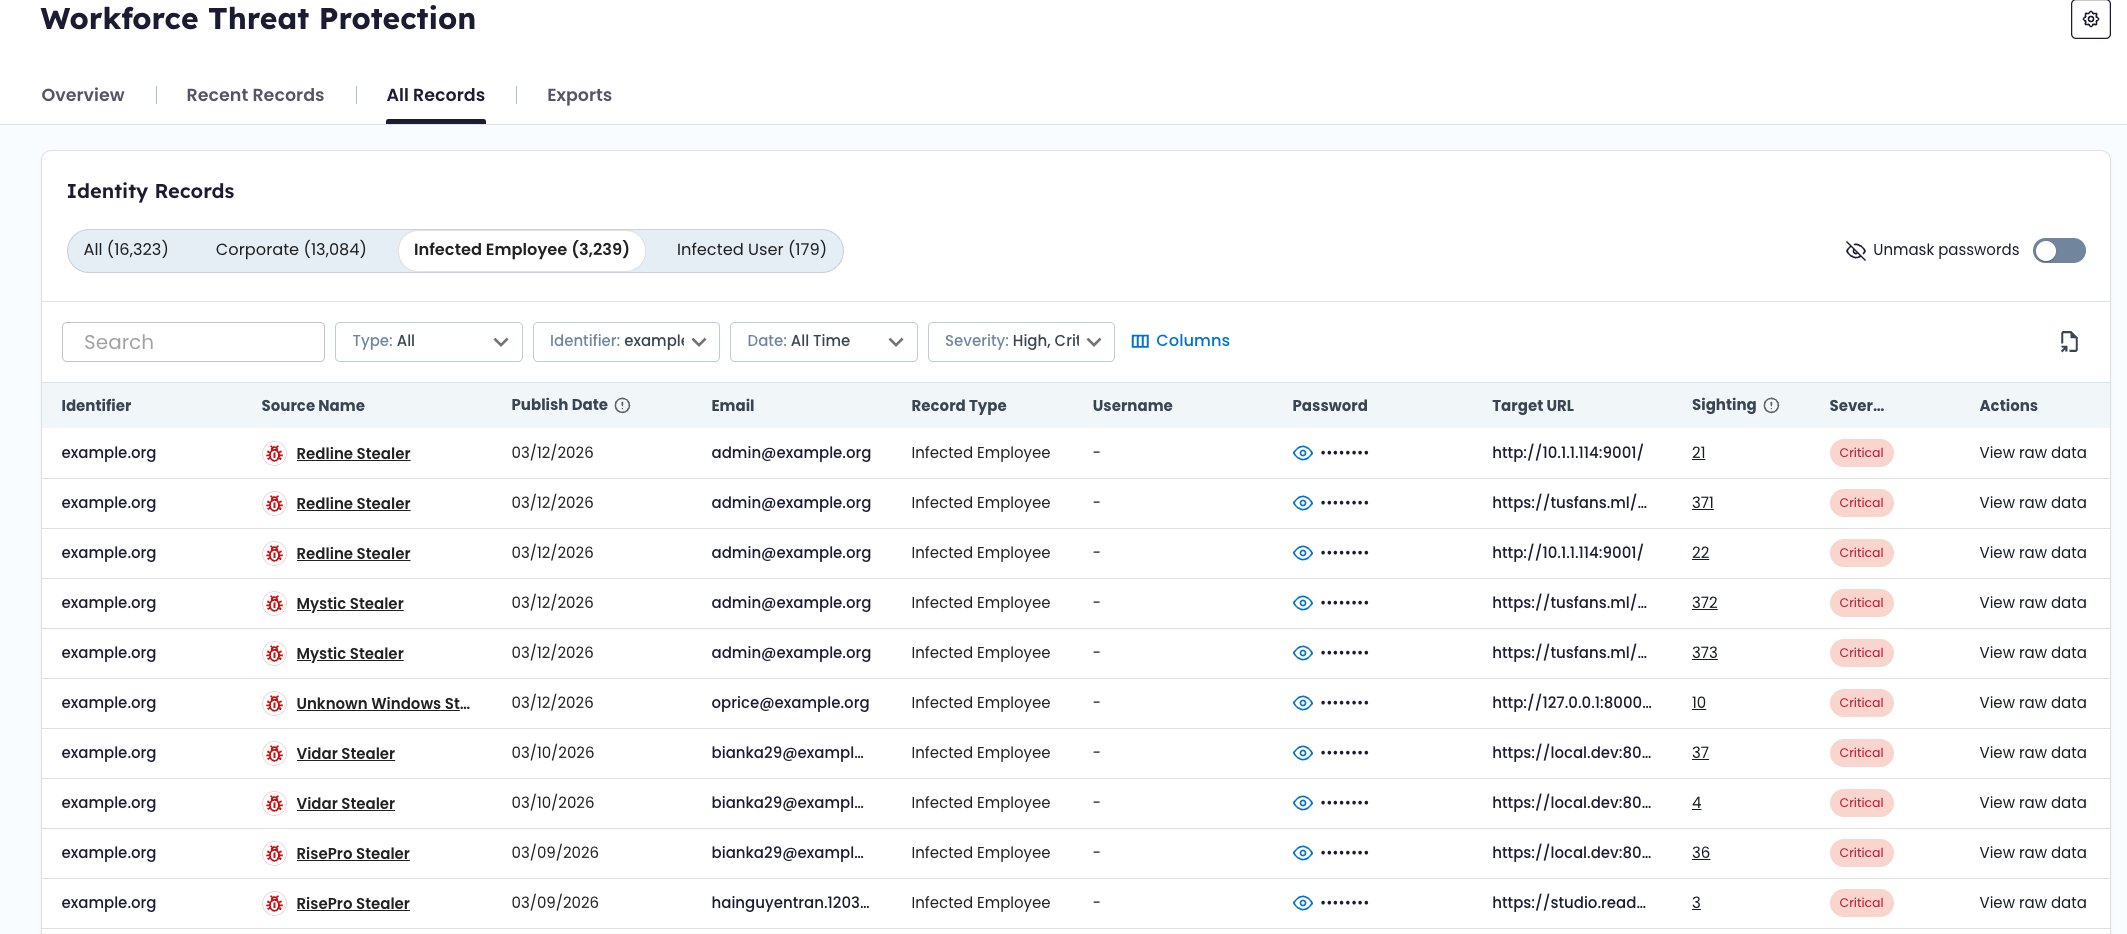Open sighting count 371 link
Viewport: 2127px width, 934px height.
[1702, 503]
